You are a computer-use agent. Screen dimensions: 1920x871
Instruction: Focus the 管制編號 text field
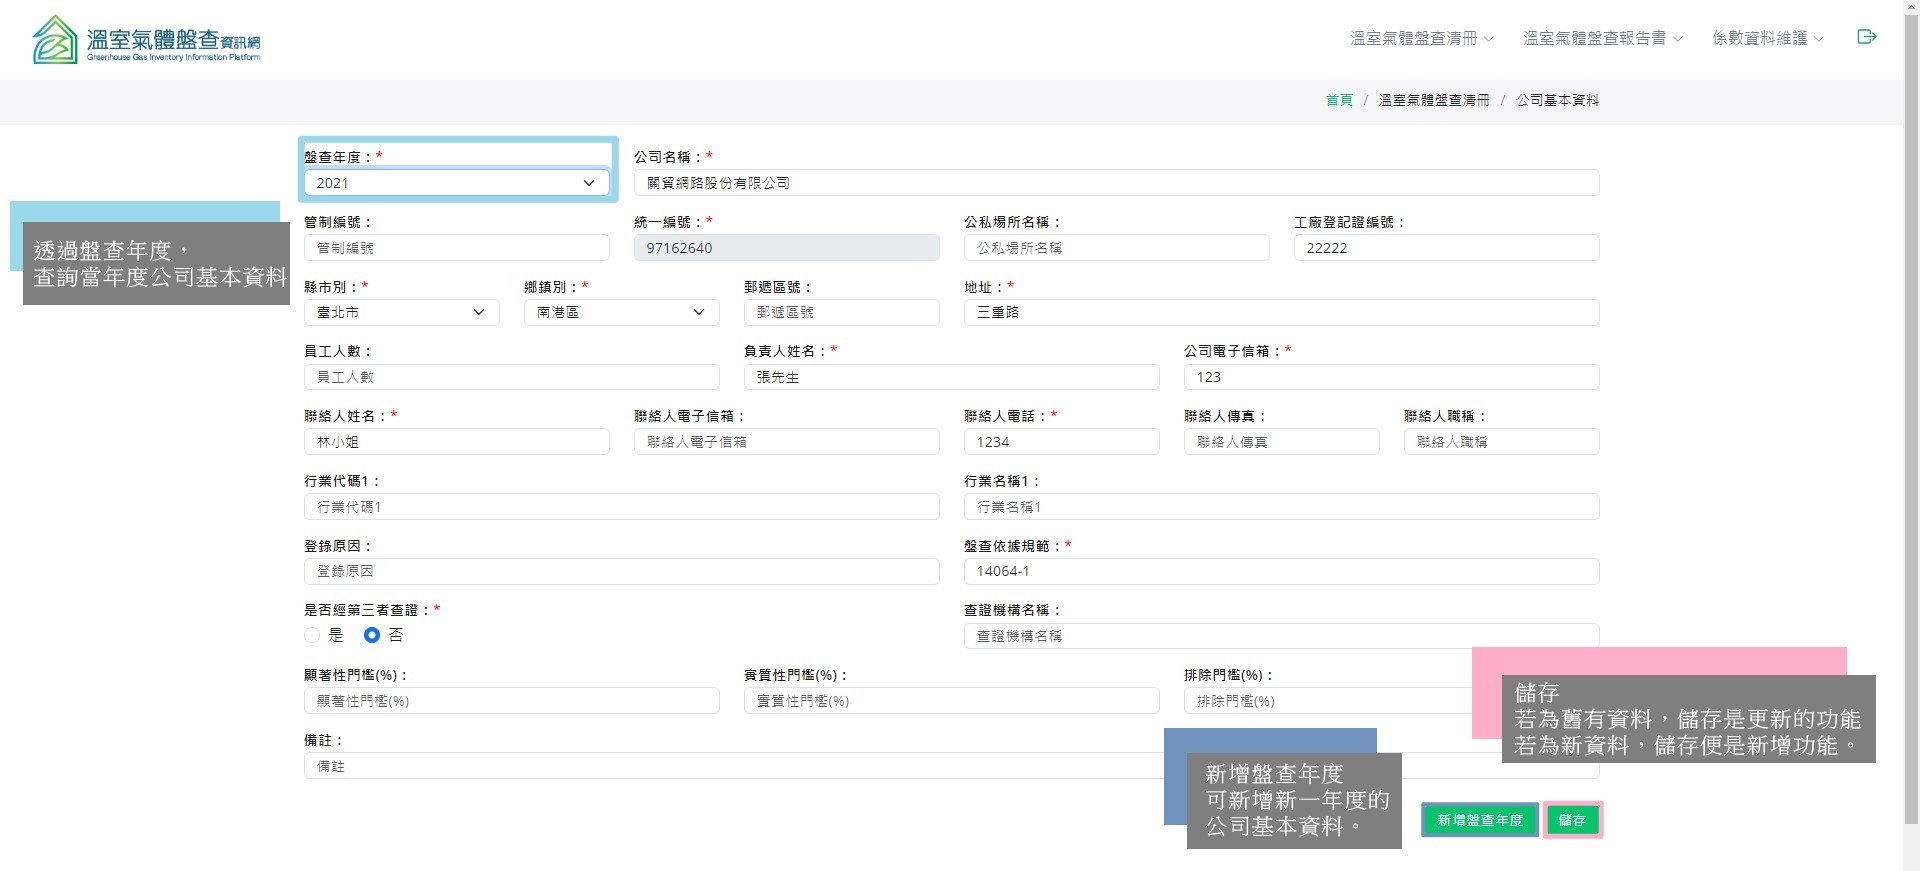click(456, 248)
